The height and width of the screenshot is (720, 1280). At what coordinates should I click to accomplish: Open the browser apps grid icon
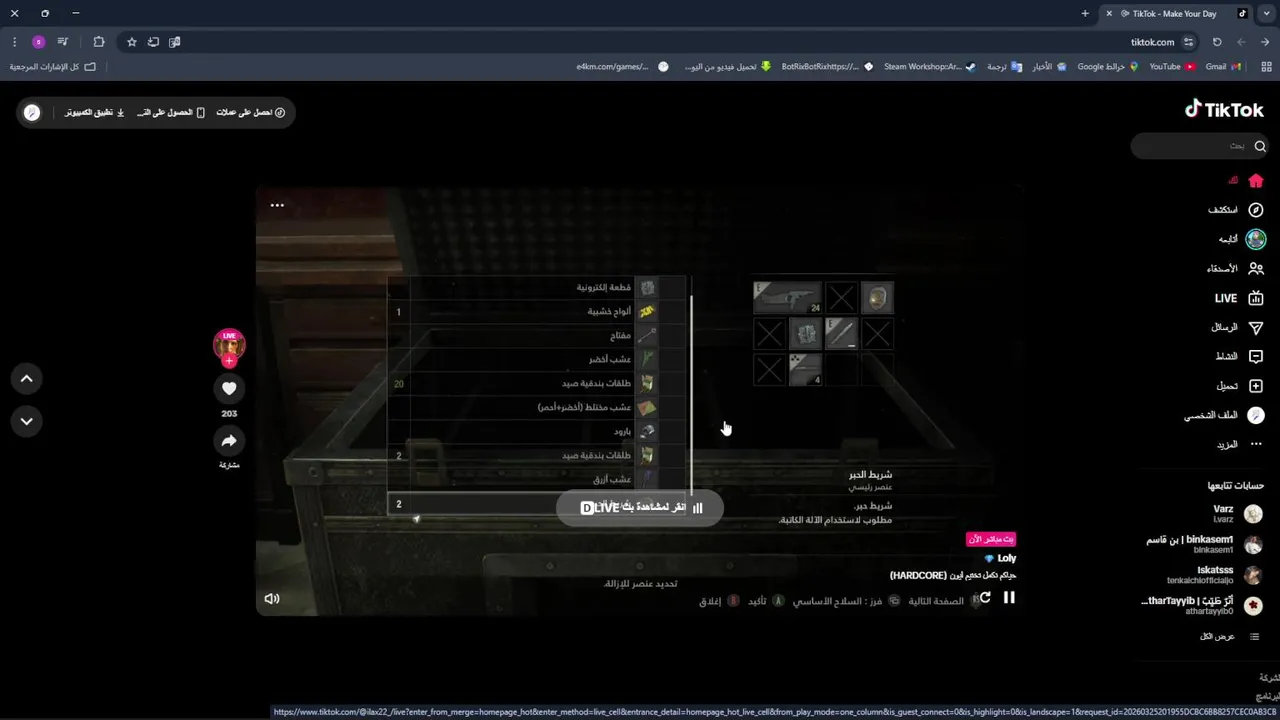click(x=1264, y=66)
